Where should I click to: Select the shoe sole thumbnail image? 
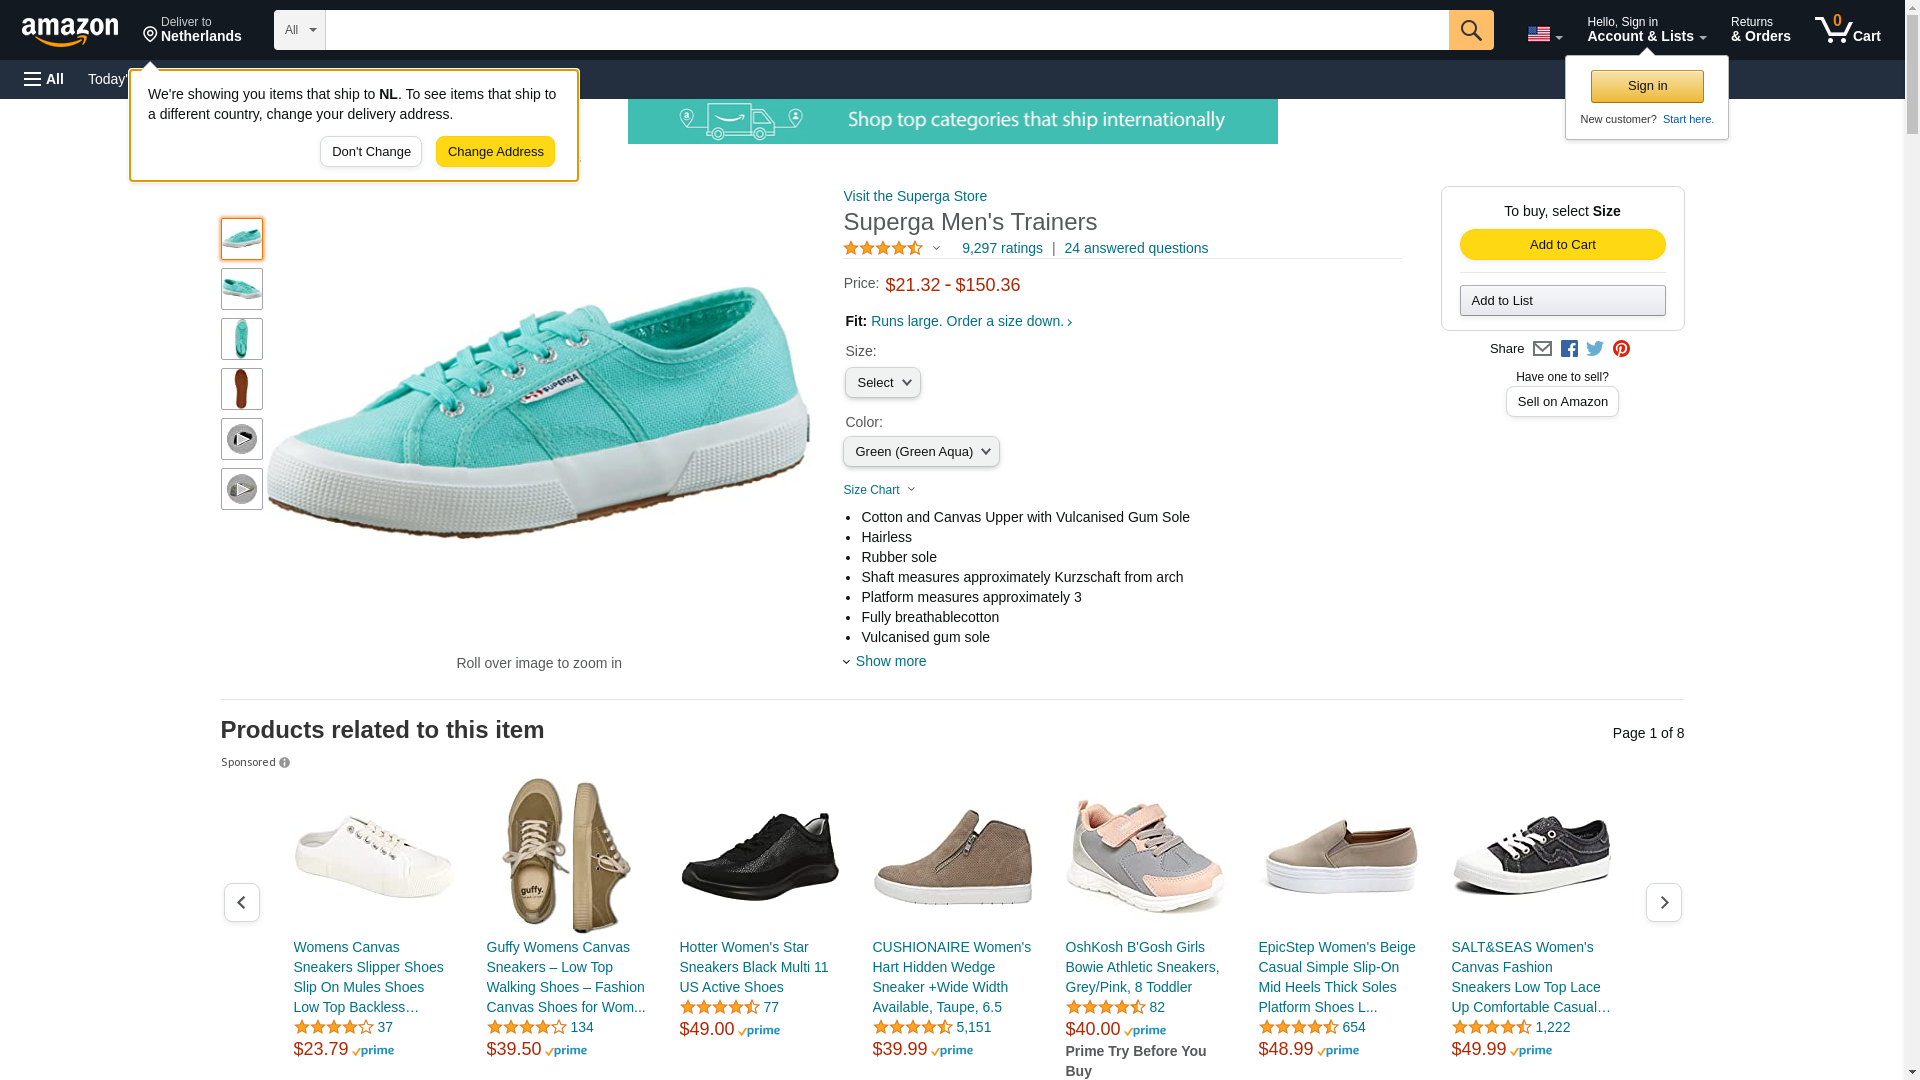(x=242, y=389)
